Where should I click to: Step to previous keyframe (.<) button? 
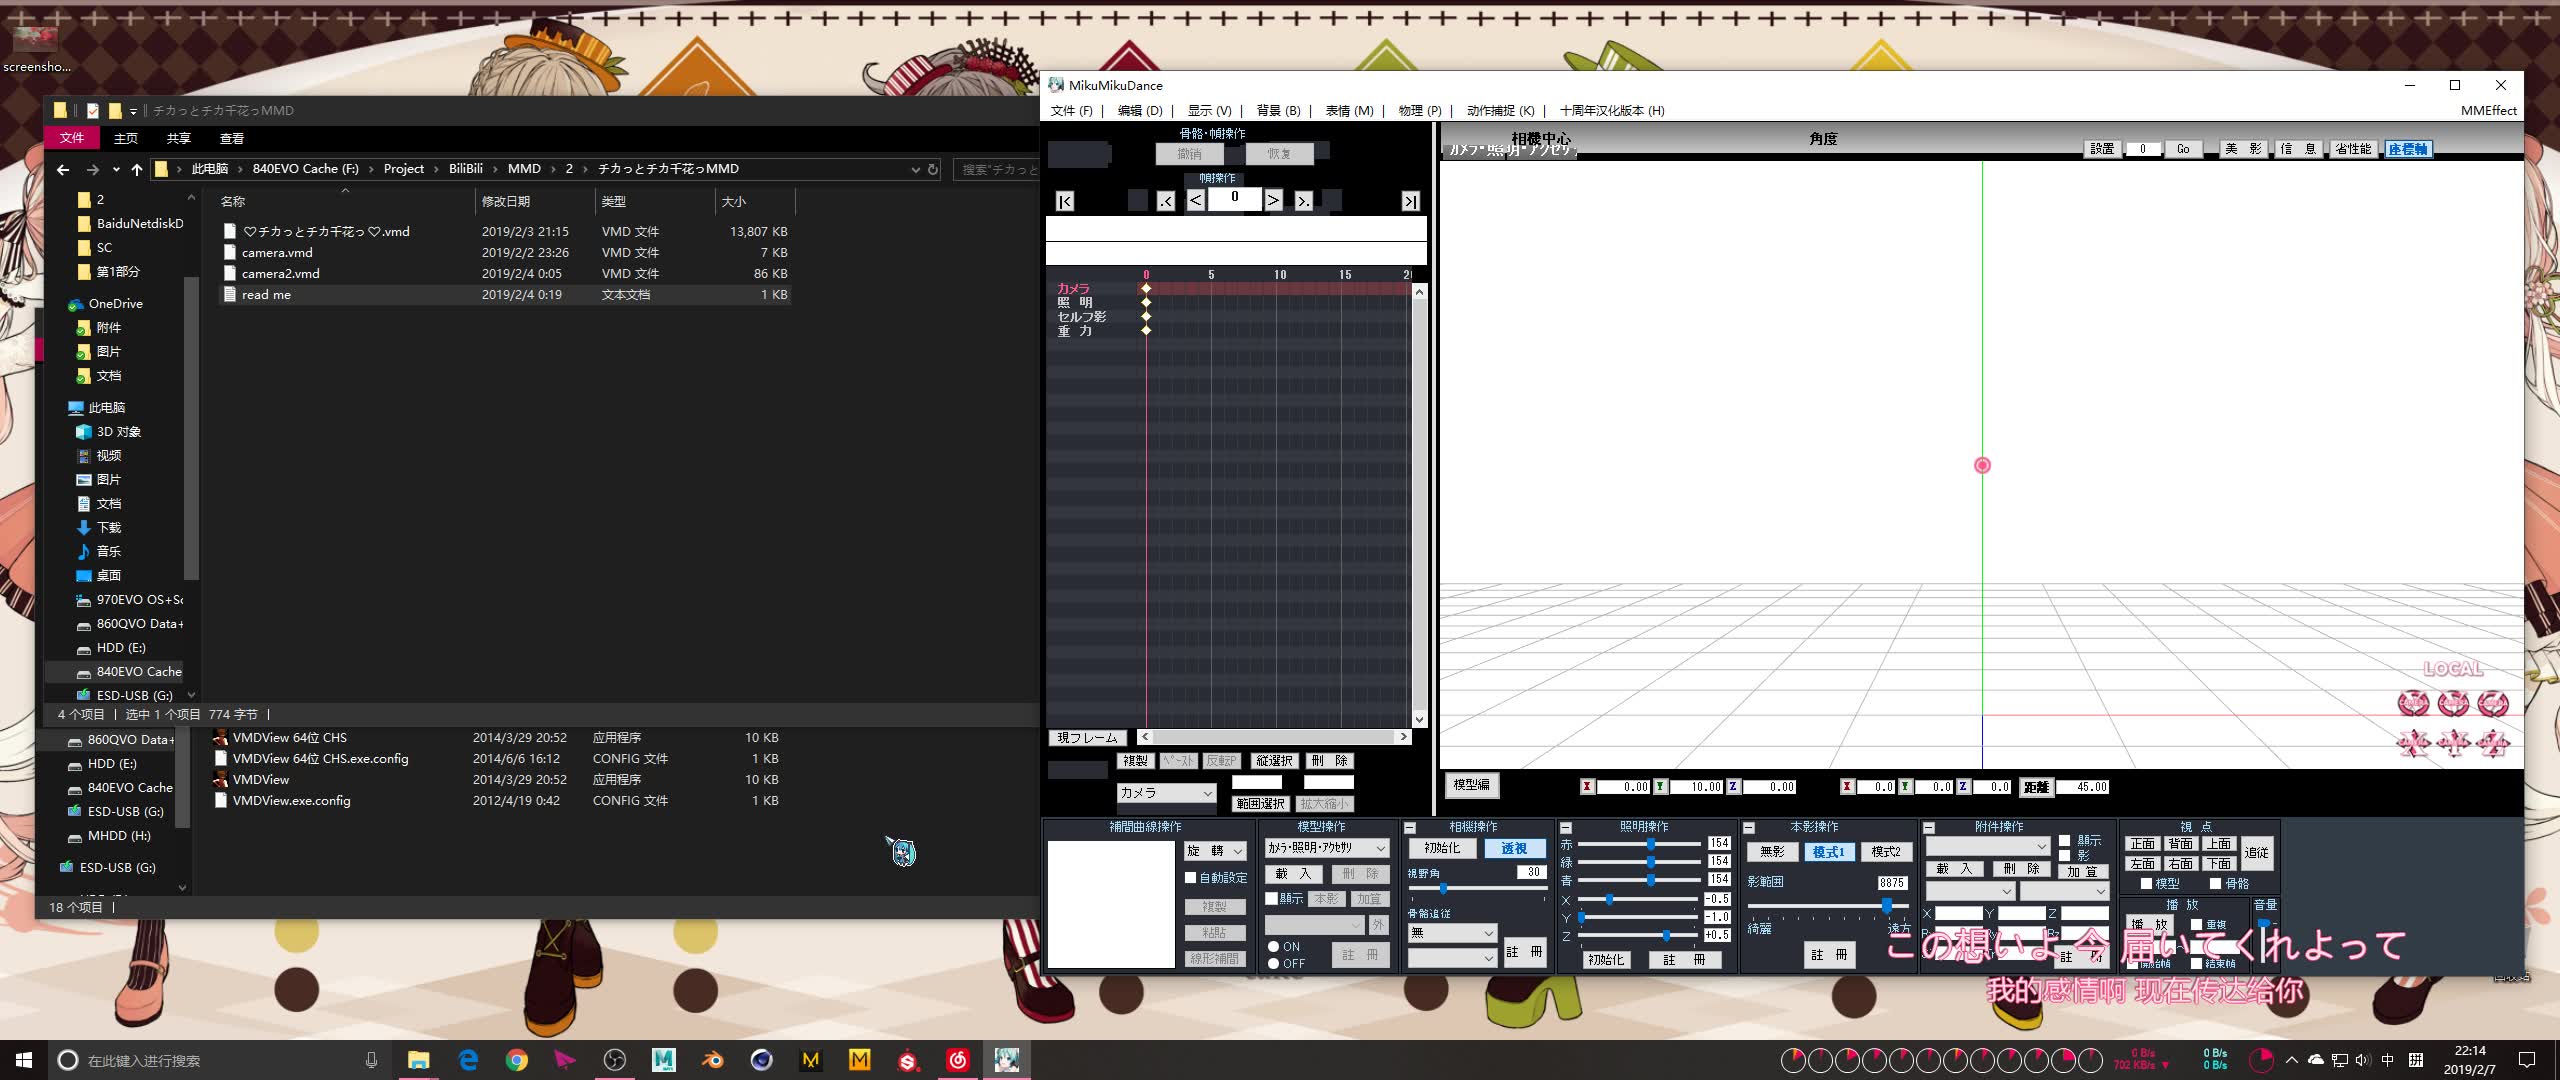click(x=1166, y=201)
